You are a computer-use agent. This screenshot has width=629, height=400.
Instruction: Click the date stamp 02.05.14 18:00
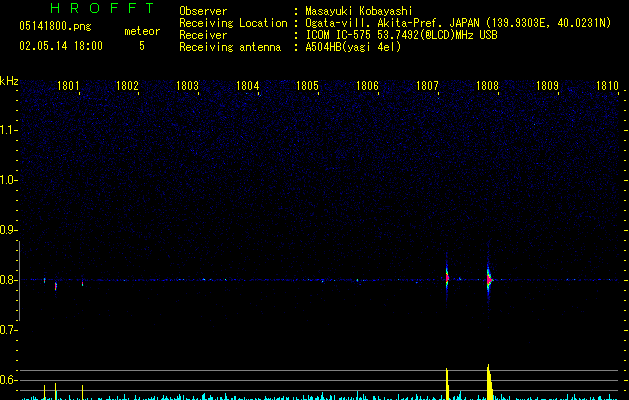(x=61, y=46)
